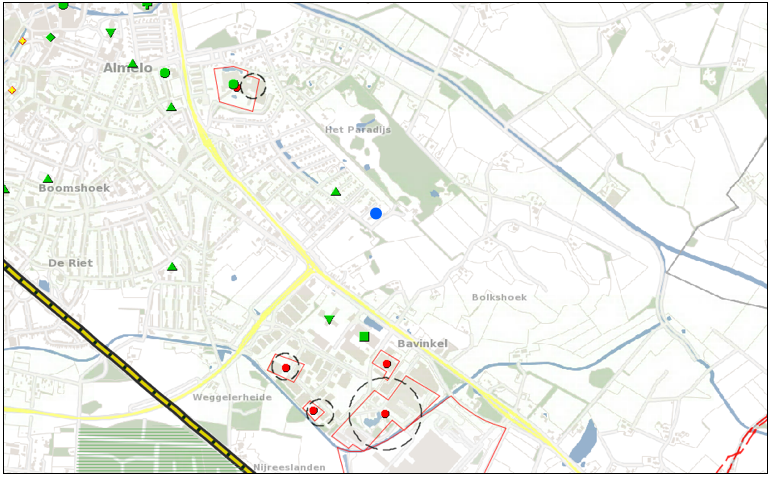The width and height of the screenshot is (771, 477).
Task: Click the red dot in the small dashed circle below Weggelerheide
Action: pos(313,411)
